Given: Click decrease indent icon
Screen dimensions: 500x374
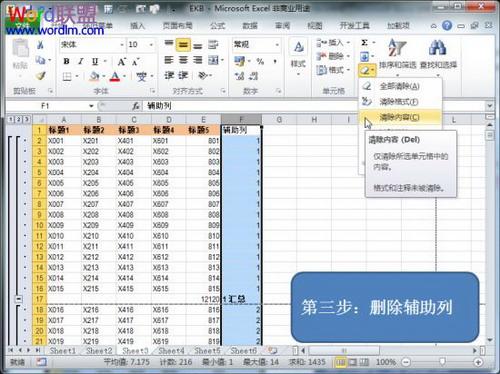Looking at the screenshot, I should coord(169,76).
